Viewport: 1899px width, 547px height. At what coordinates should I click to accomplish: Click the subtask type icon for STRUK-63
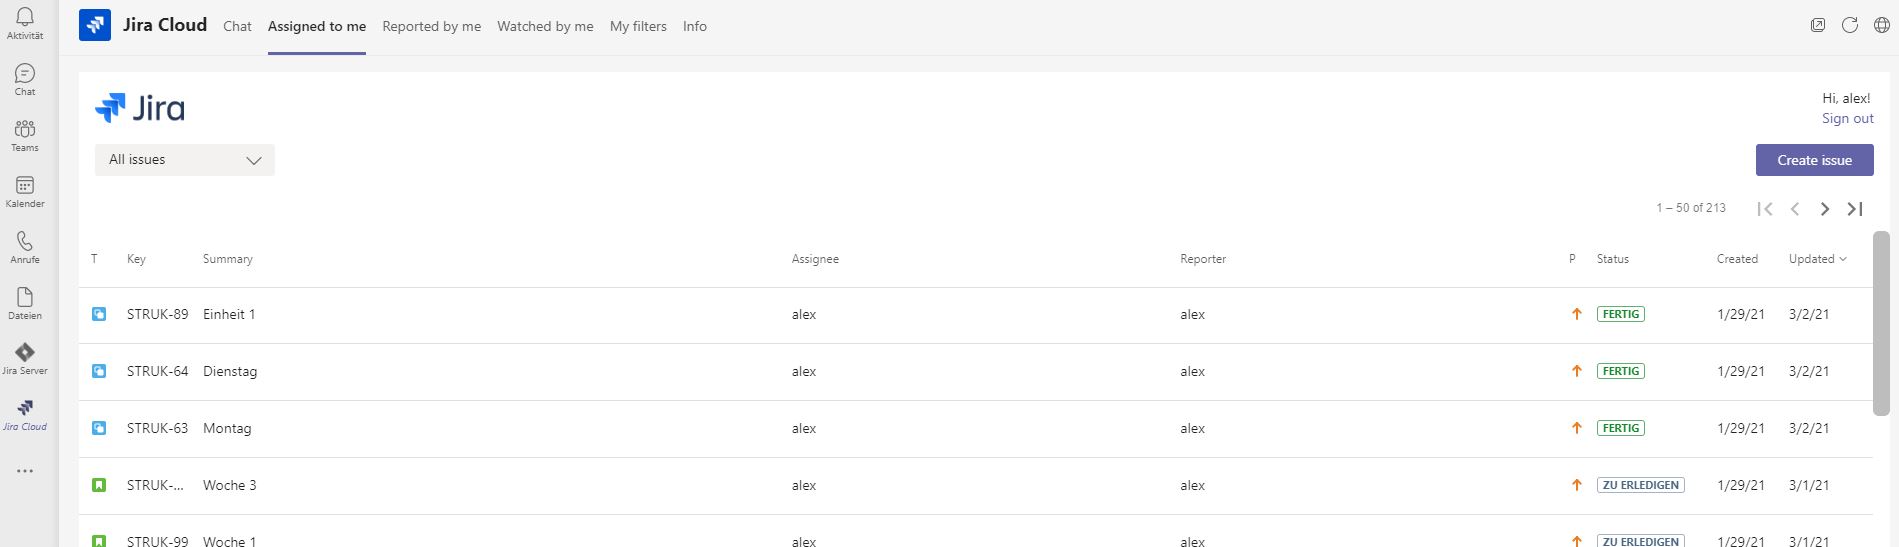point(99,428)
